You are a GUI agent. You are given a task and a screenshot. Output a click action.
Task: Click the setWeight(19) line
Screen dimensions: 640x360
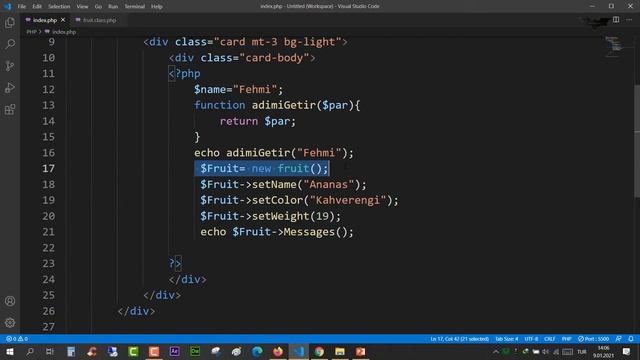[x=270, y=216]
